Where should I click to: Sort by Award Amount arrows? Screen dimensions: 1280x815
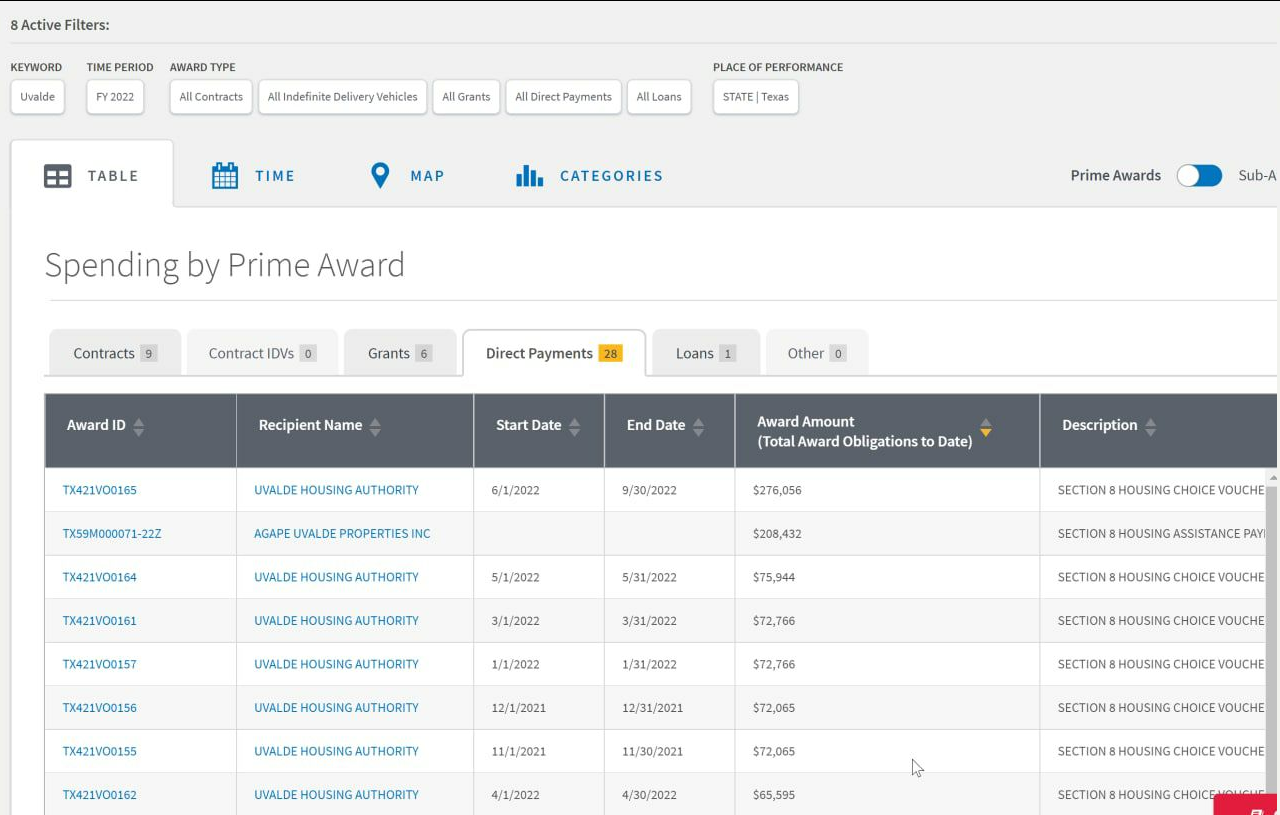(986, 427)
